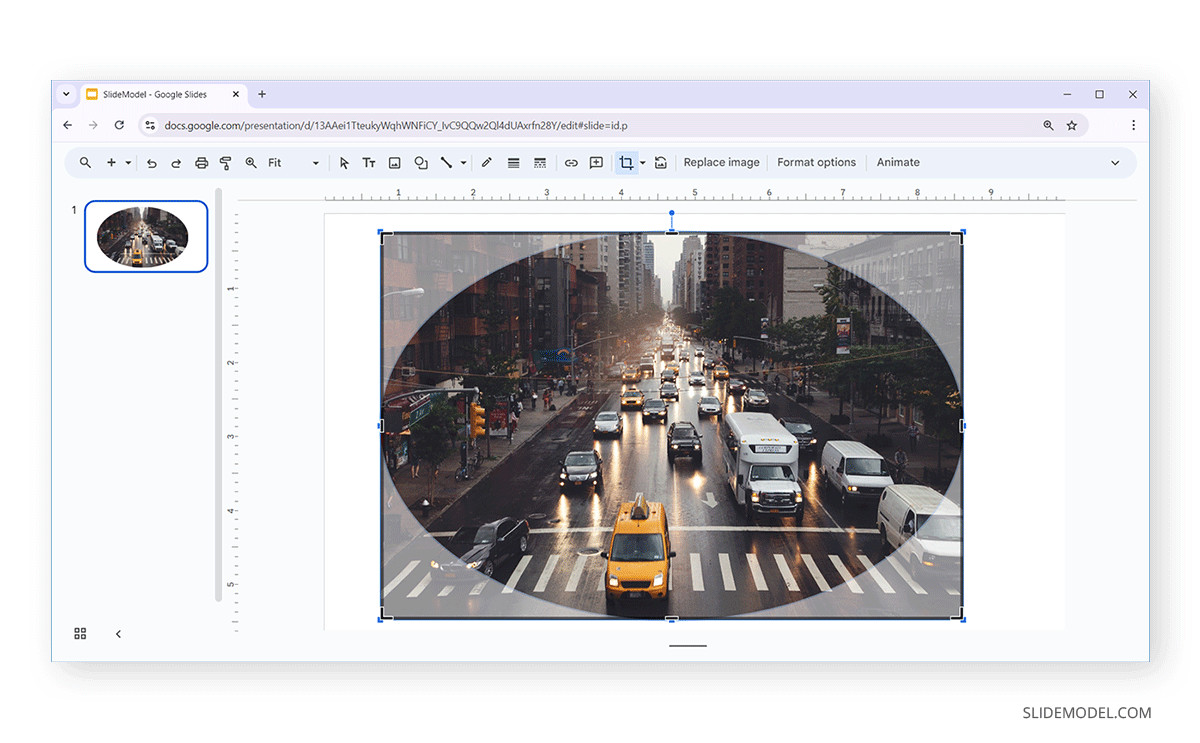Activate the paint format tool
The height and width of the screenshot is (743, 1200).
[225, 163]
